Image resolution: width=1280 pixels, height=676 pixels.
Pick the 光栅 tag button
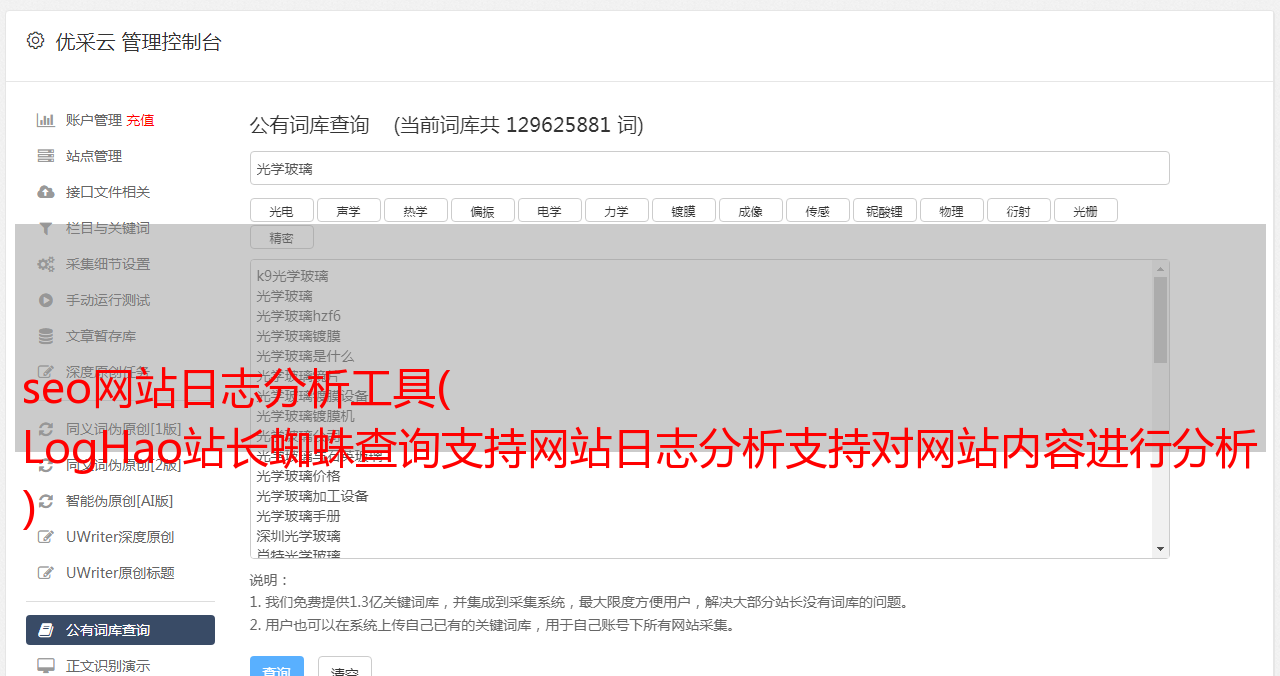tap(1086, 210)
